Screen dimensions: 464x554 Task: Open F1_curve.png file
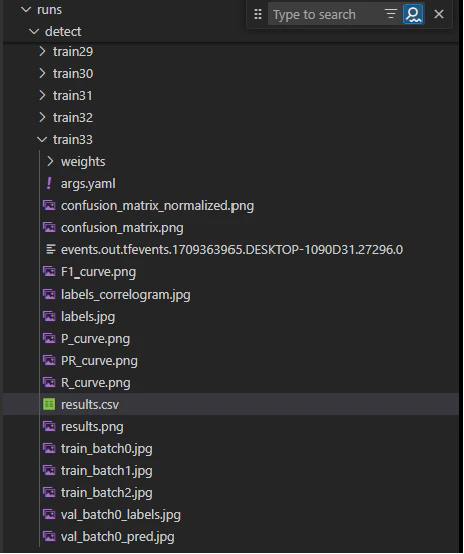tap(98, 272)
